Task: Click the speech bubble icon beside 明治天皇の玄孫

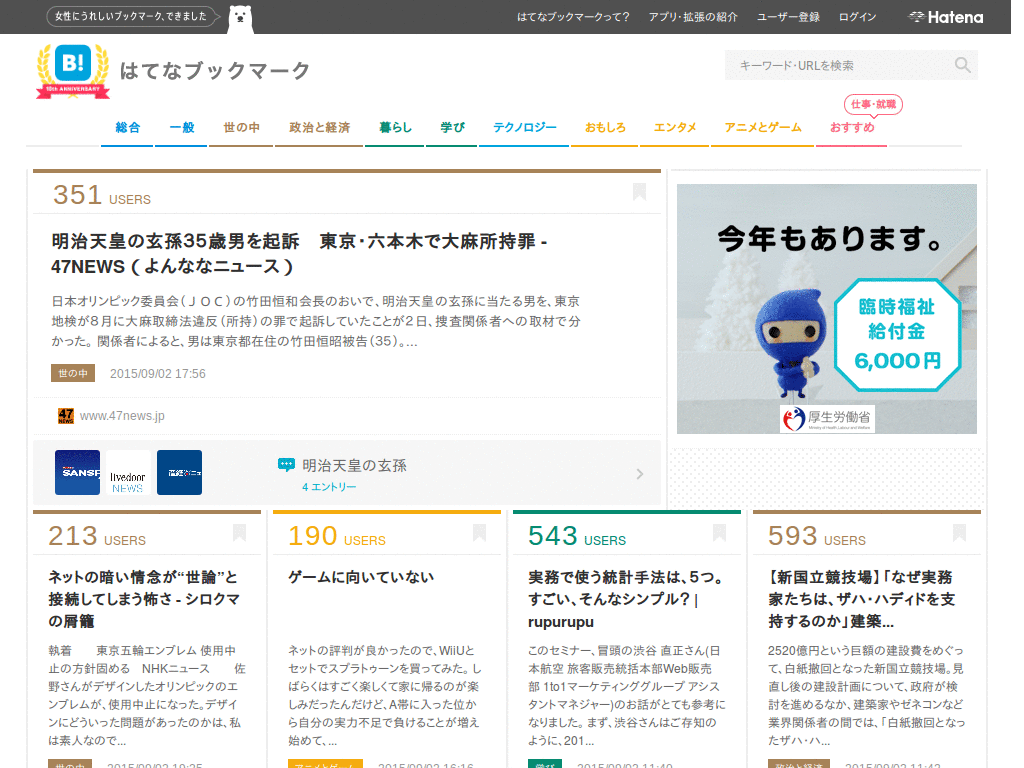Action: tap(286, 465)
